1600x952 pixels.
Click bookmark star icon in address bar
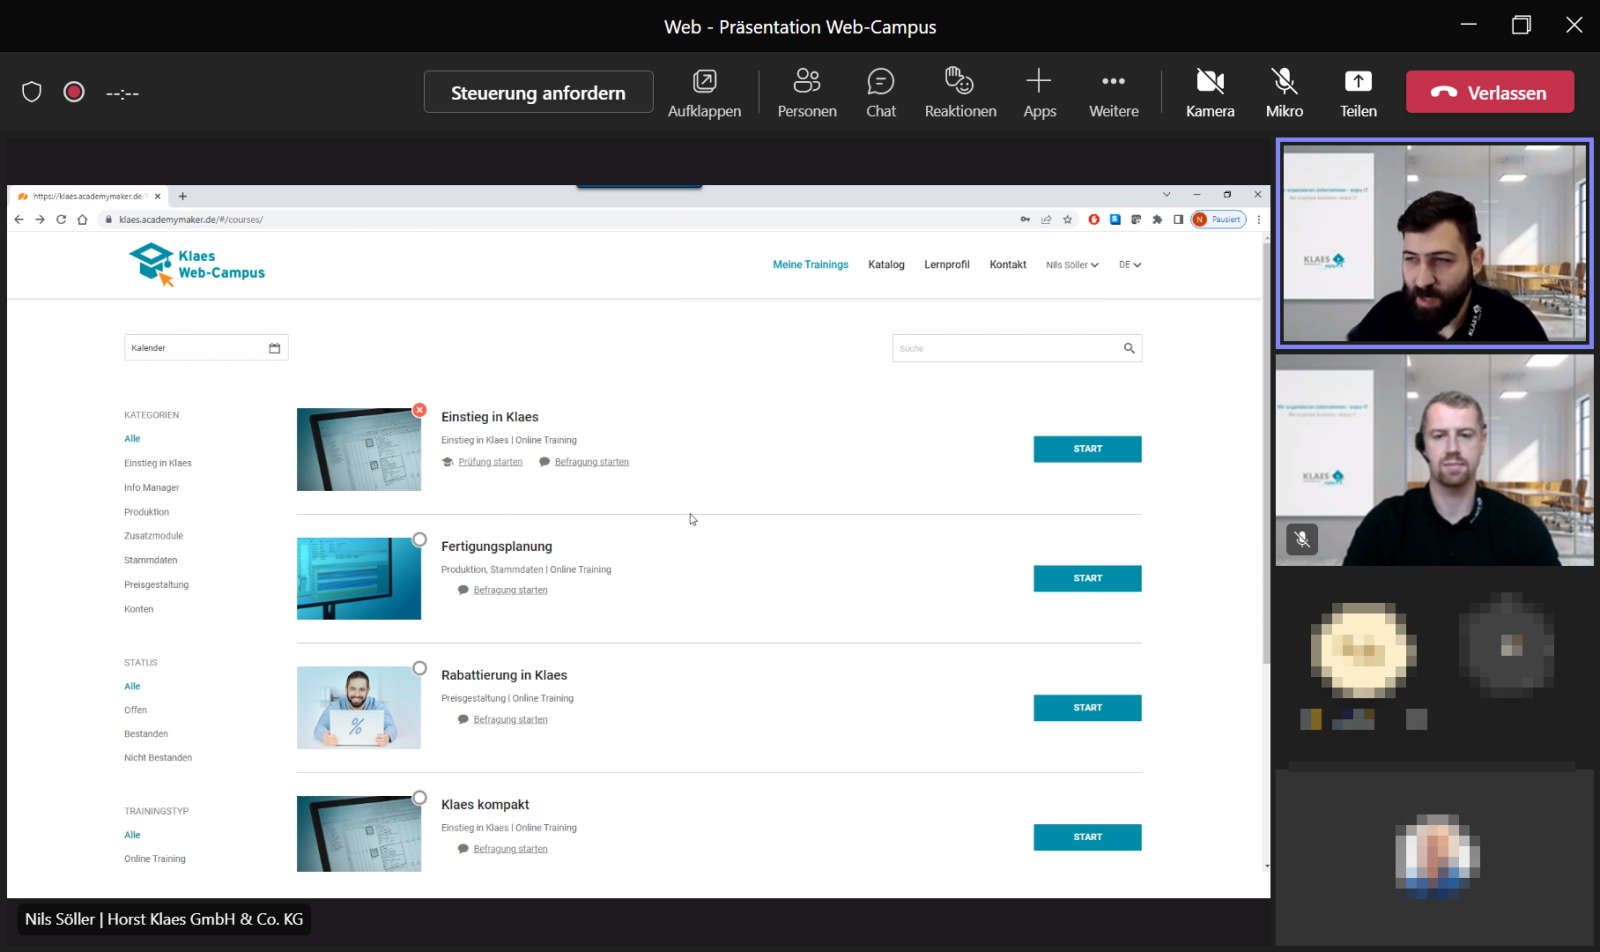click(1068, 220)
